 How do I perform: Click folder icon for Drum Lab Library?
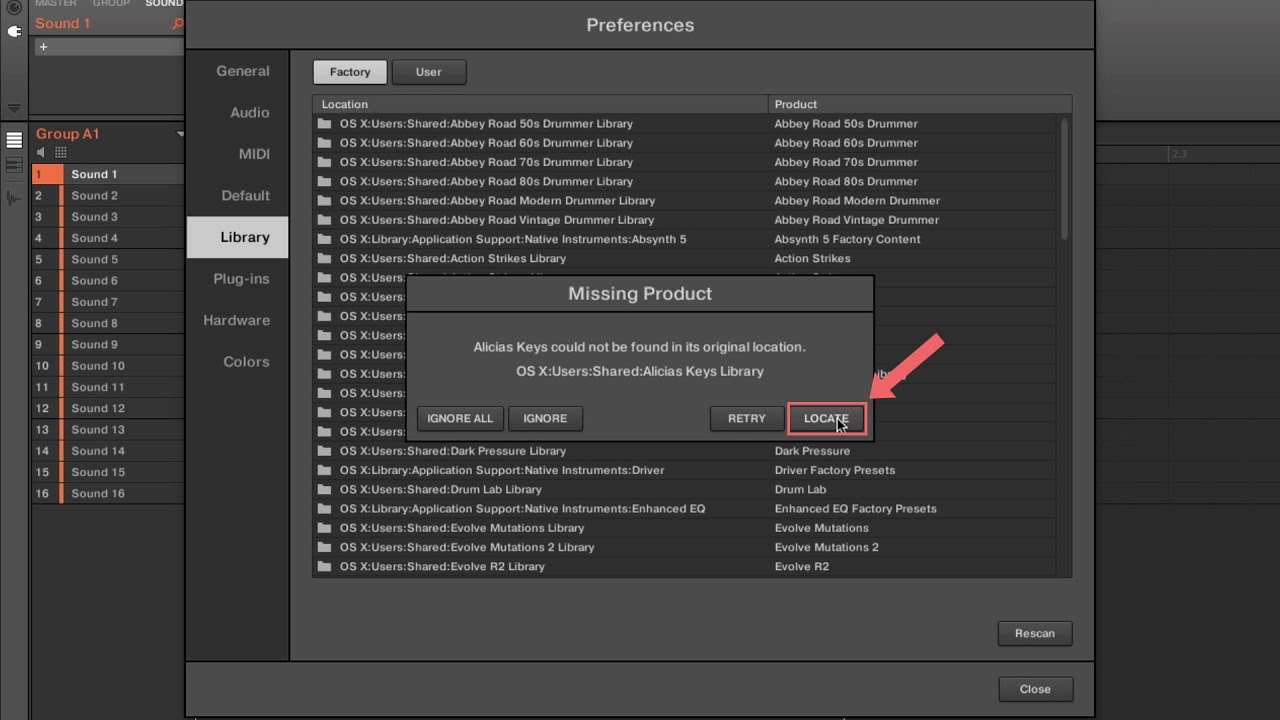(324, 489)
